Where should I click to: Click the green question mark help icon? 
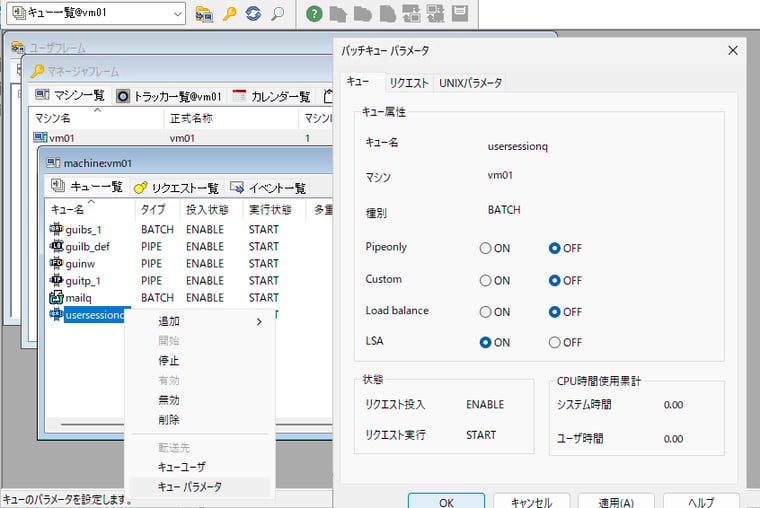[314, 14]
